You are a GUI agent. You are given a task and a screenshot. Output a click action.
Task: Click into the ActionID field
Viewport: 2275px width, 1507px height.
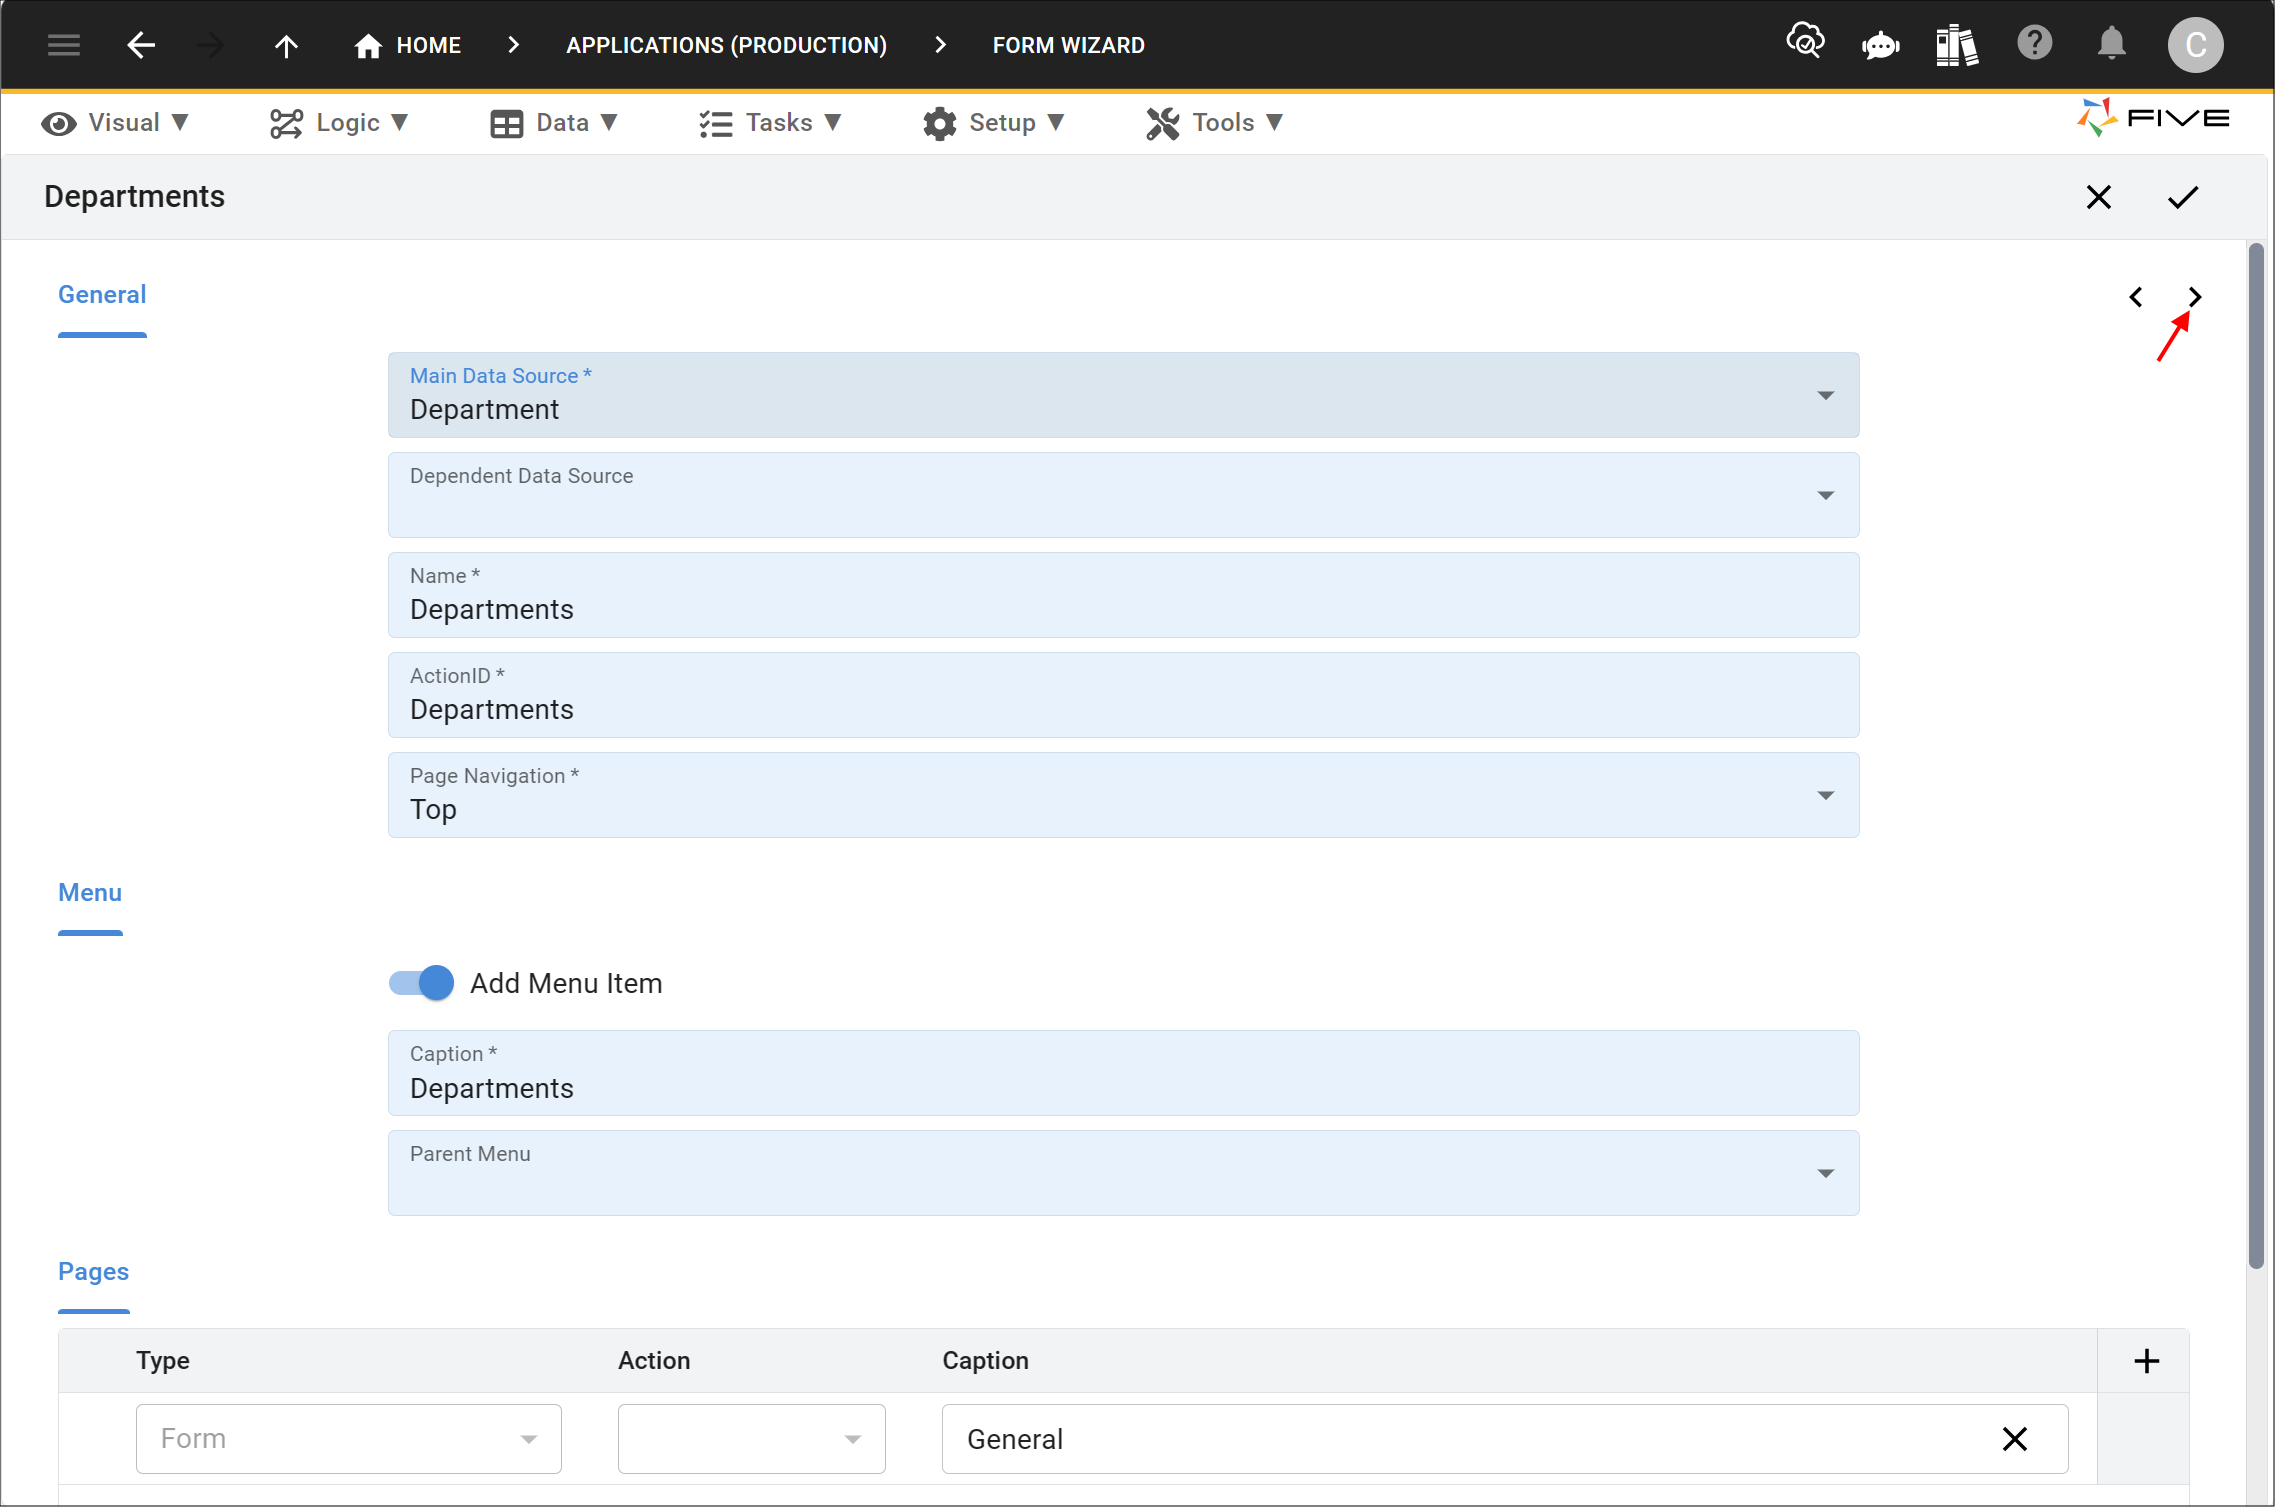(x=1123, y=695)
